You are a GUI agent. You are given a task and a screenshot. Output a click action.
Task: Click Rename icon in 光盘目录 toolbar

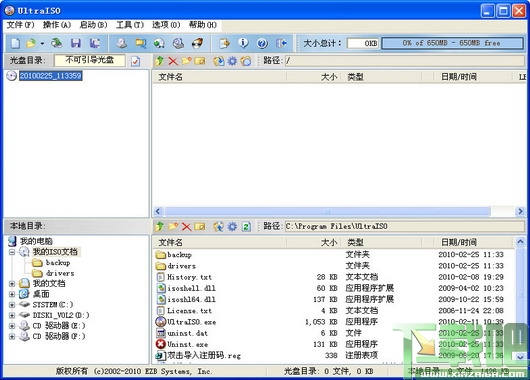point(200,61)
